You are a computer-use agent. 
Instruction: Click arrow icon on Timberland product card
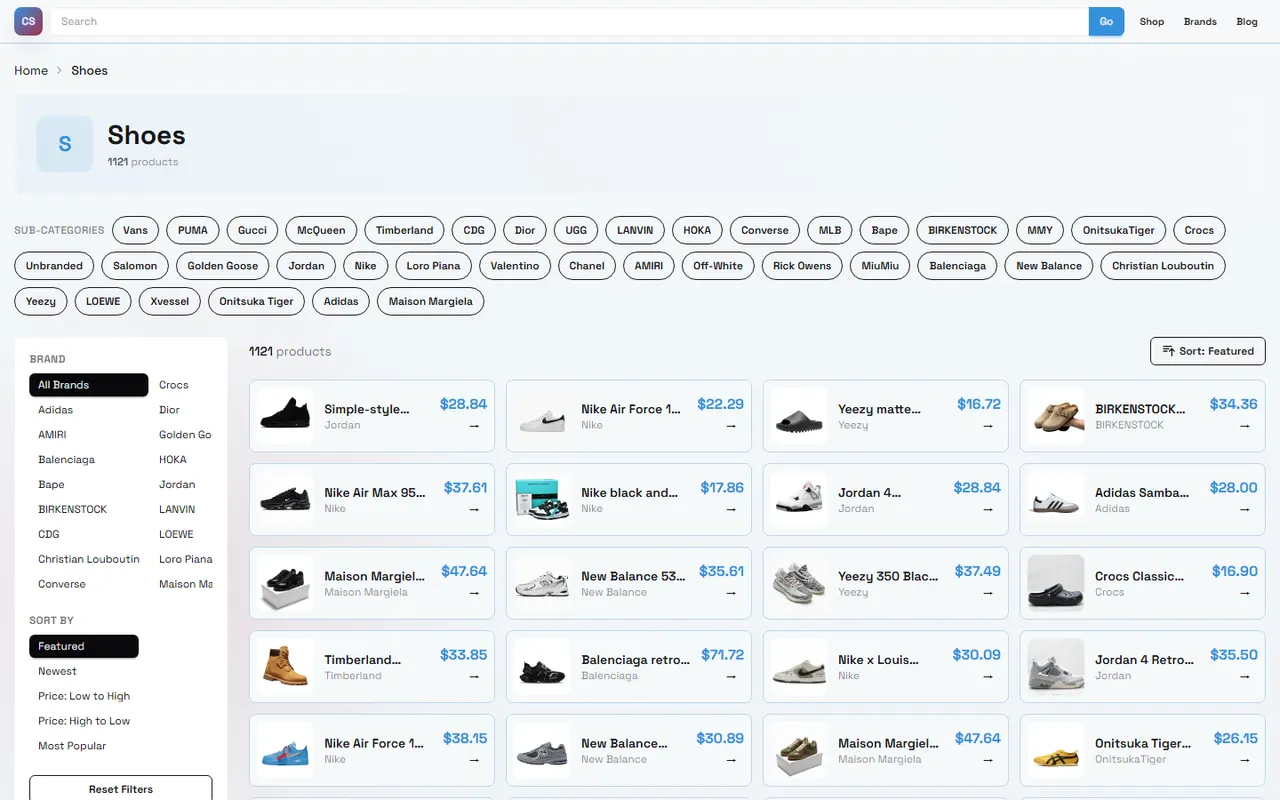point(474,676)
